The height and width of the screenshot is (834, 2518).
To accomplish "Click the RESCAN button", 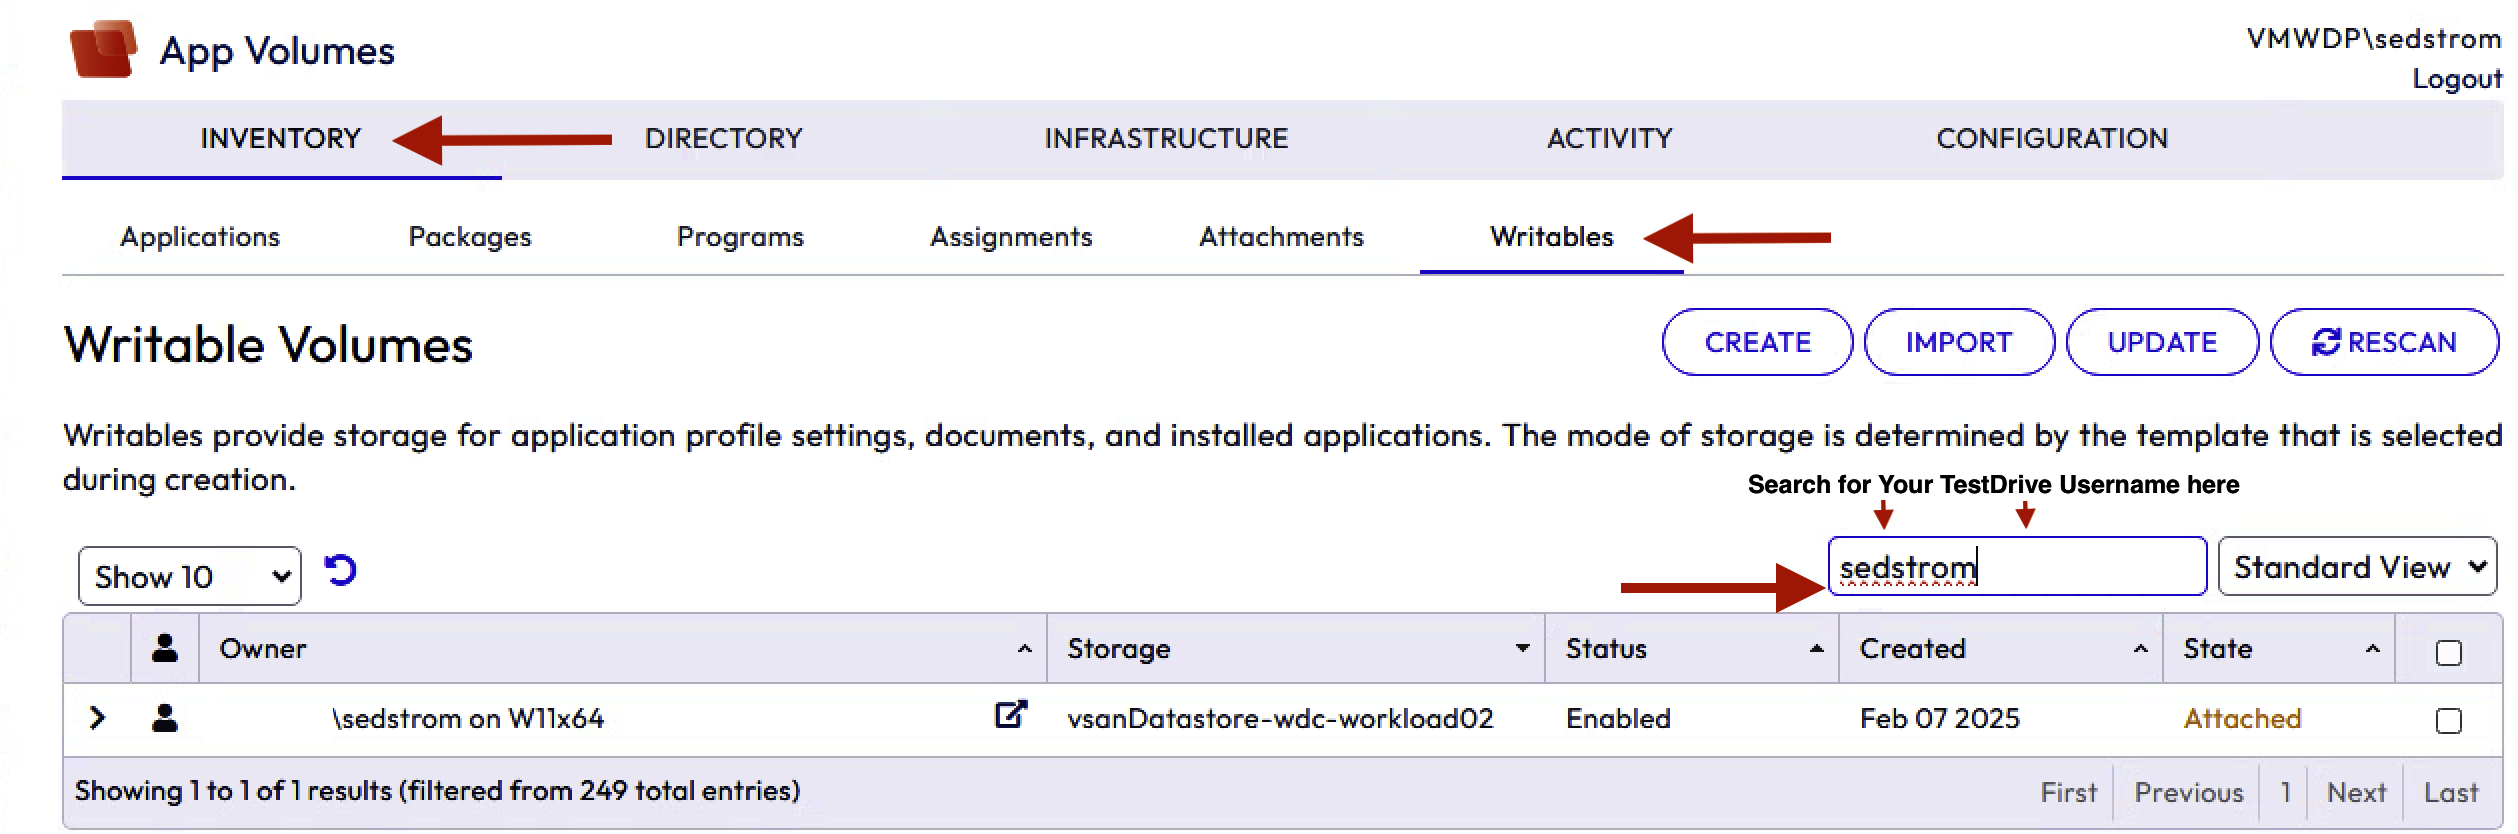I will point(2383,342).
